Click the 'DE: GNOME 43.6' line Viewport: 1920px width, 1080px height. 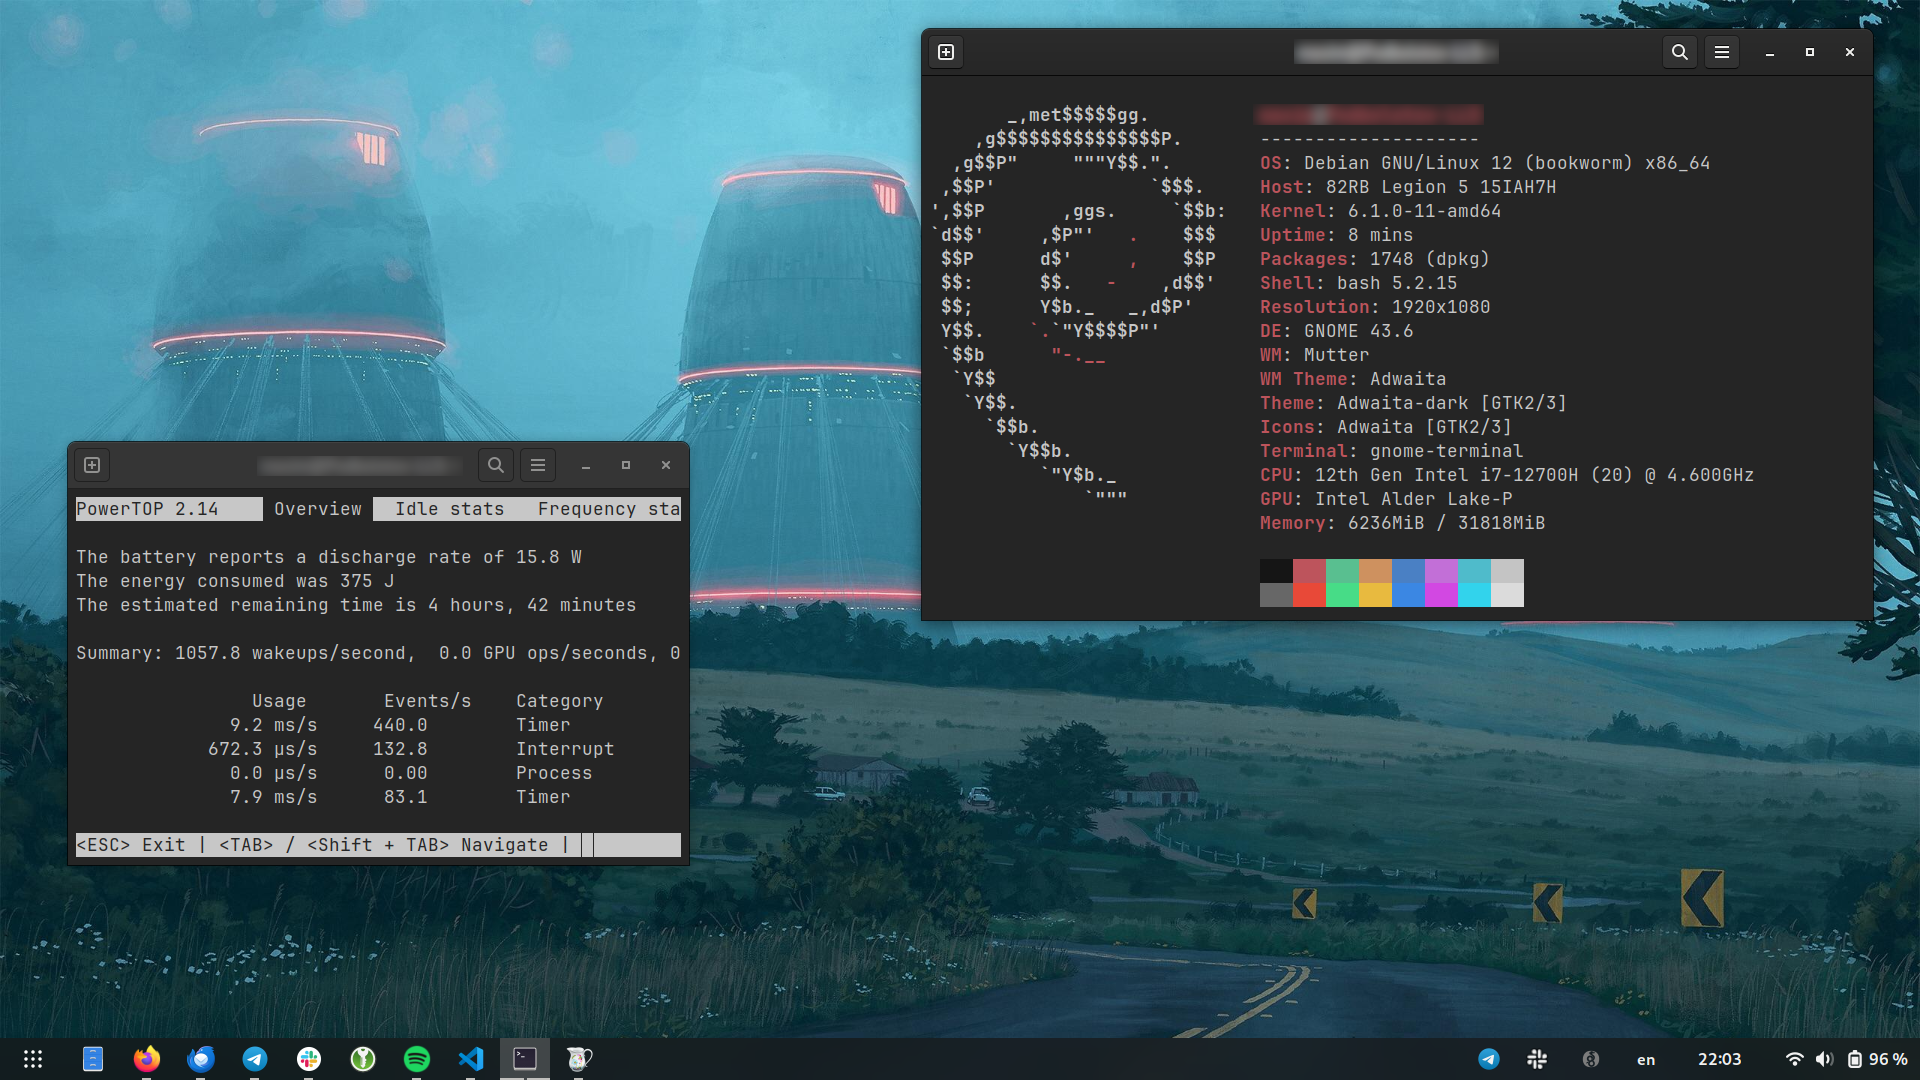(1336, 331)
